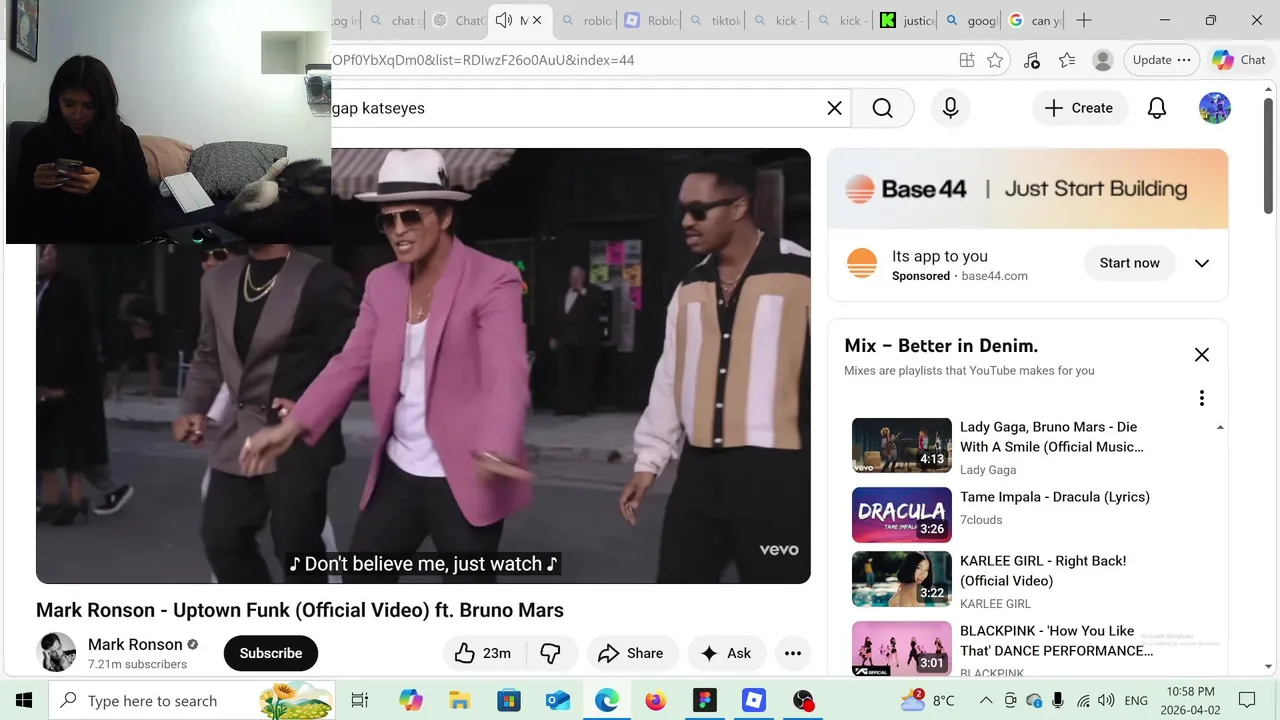Open the mix playlist three-dot menu
The image size is (1280, 720).
coord(1202,398)
